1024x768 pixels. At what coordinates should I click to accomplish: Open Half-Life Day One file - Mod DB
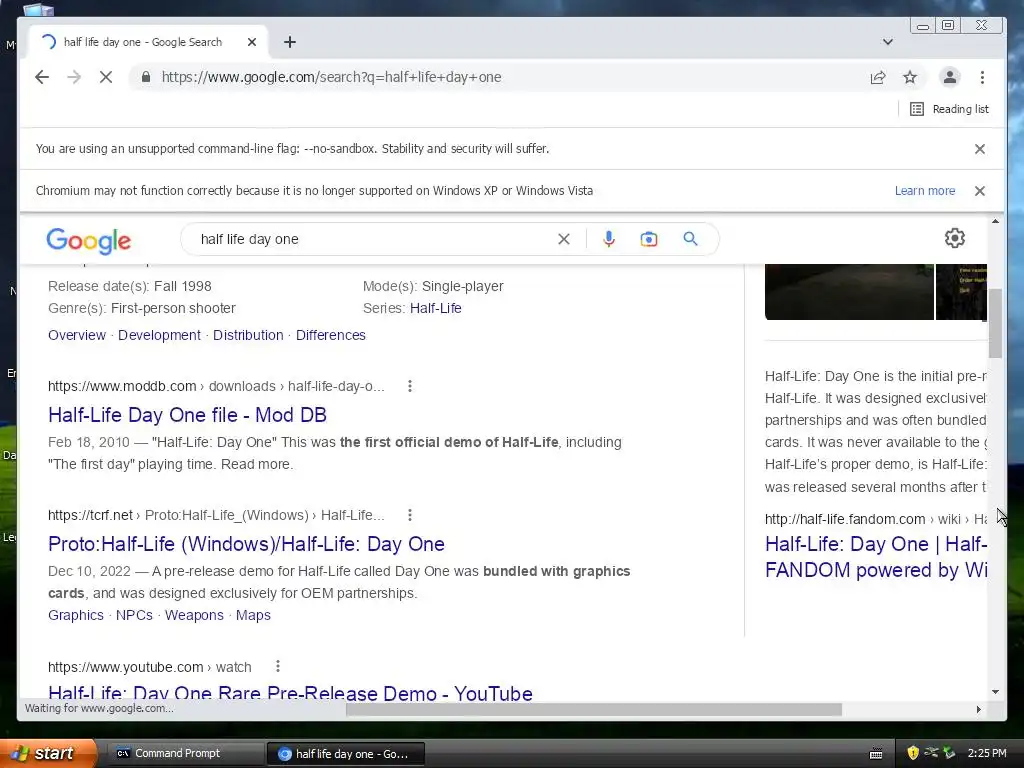187,415
